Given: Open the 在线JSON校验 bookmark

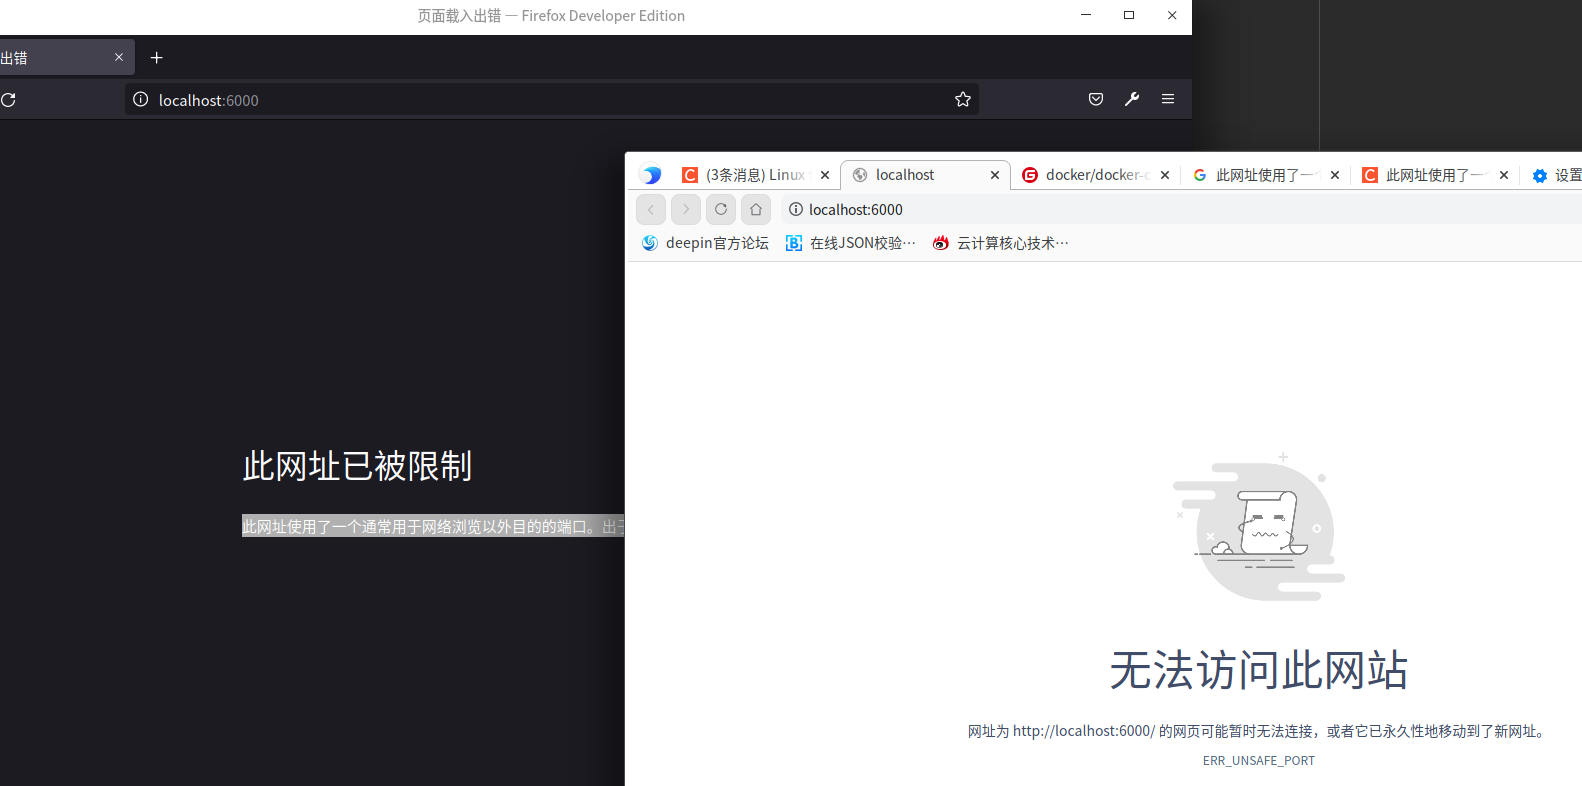Looking at the screenshot, I should point(851,243).
